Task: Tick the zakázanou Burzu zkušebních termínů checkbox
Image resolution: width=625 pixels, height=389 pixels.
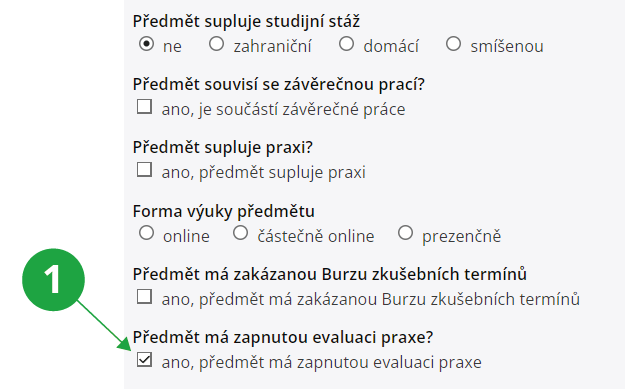Action: (x=144, y=297)
